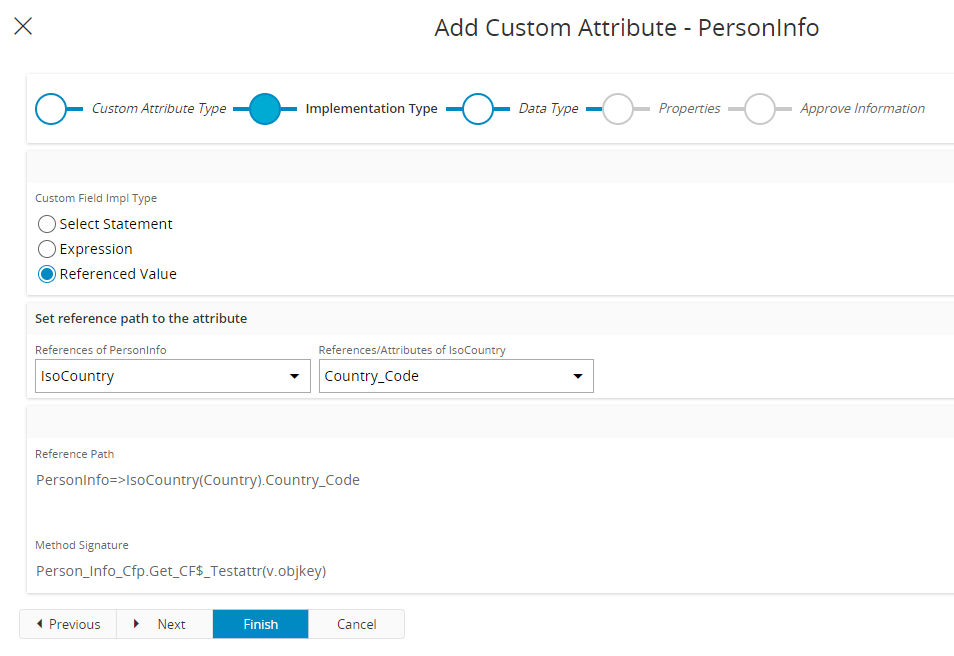
Task: Select the Referenced Value option
Action: point(46,274)
